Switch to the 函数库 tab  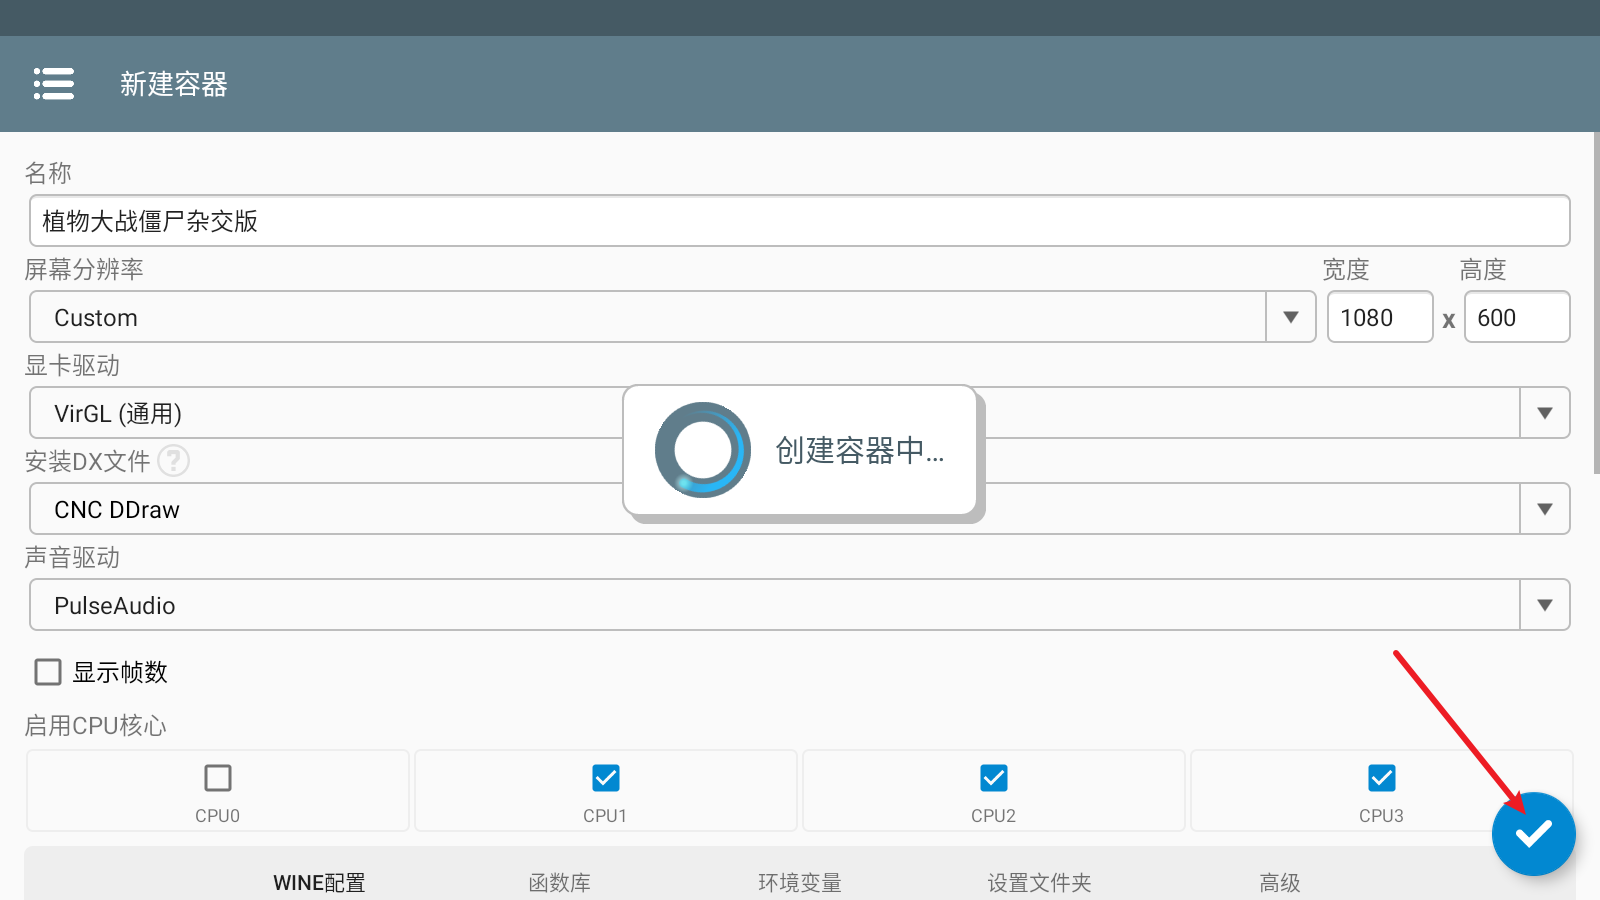click(x=560, y=882)
